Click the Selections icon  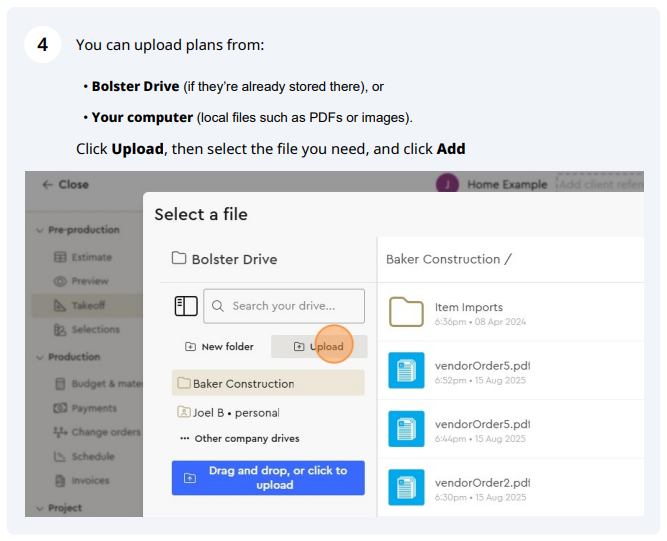60,330
